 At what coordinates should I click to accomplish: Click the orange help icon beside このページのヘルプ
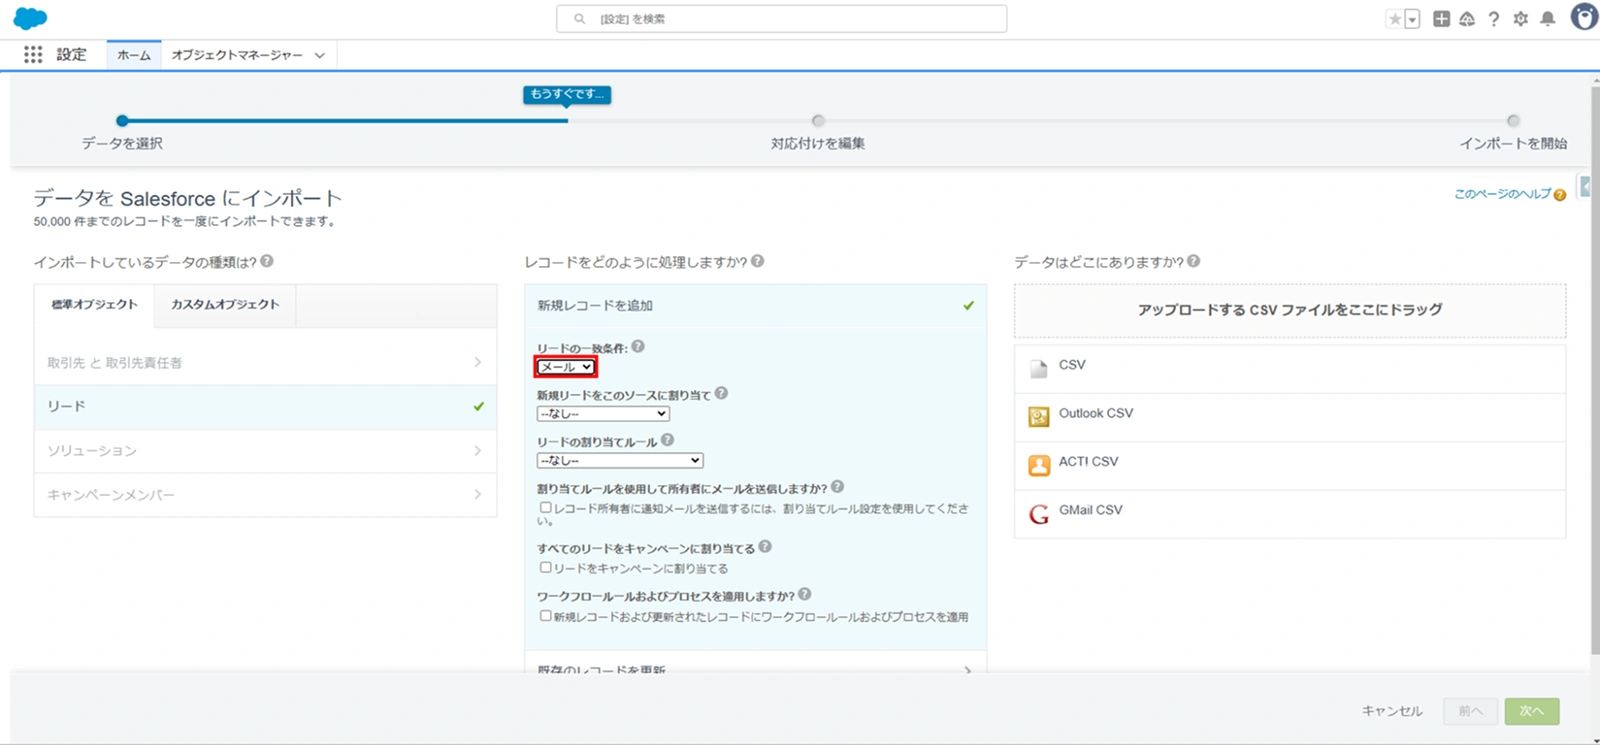tap(1560, 195)
